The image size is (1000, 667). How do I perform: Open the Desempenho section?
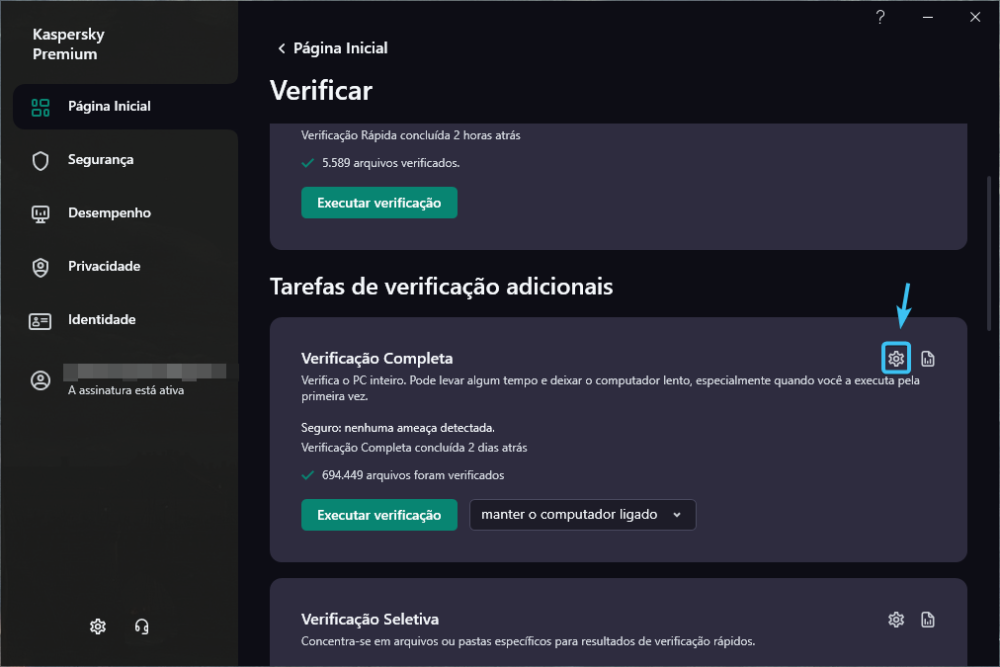pyautogui.click(x=109, y=213)
